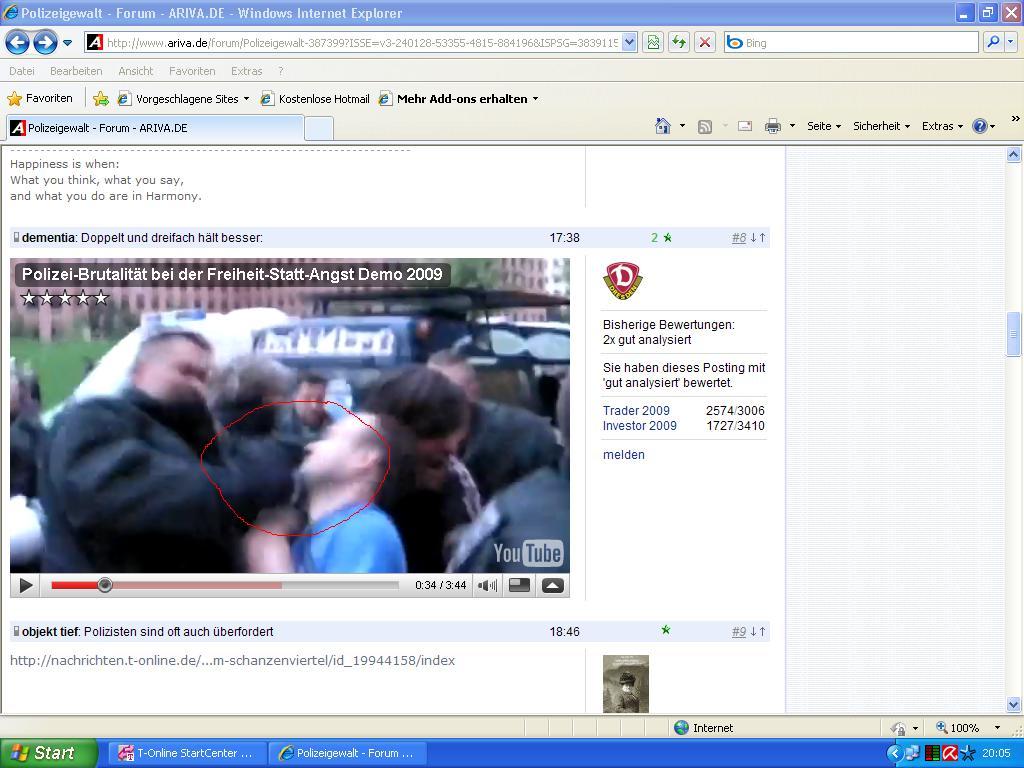
Task: Refresh the page with the reload icon
Action: [x=679, y=42]
